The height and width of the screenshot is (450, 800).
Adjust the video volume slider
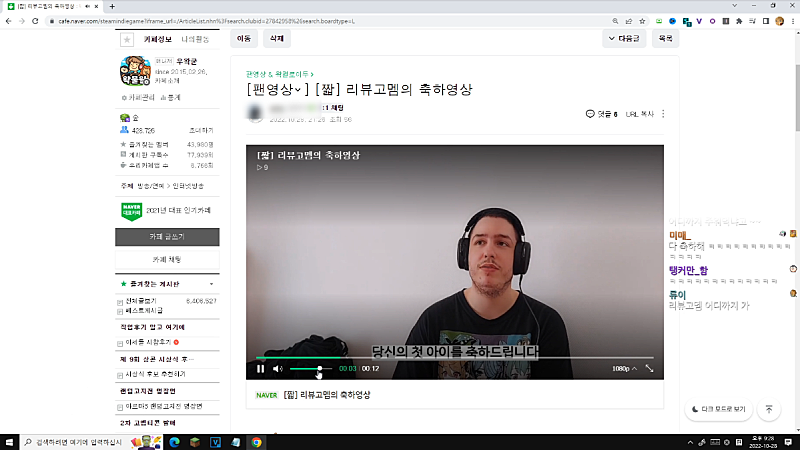pos(311,368)
